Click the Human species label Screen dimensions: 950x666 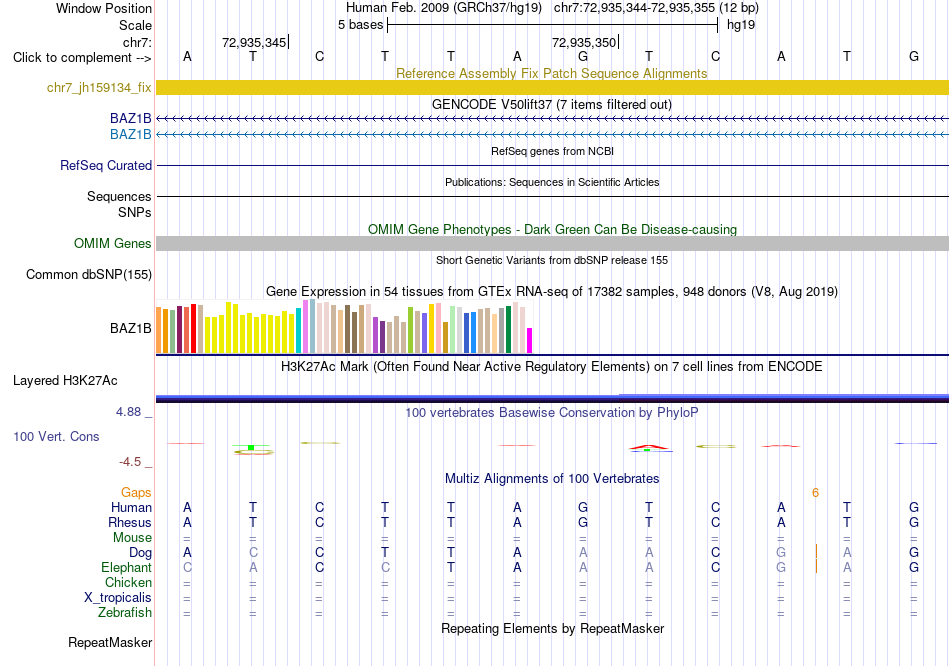point(131,507)
